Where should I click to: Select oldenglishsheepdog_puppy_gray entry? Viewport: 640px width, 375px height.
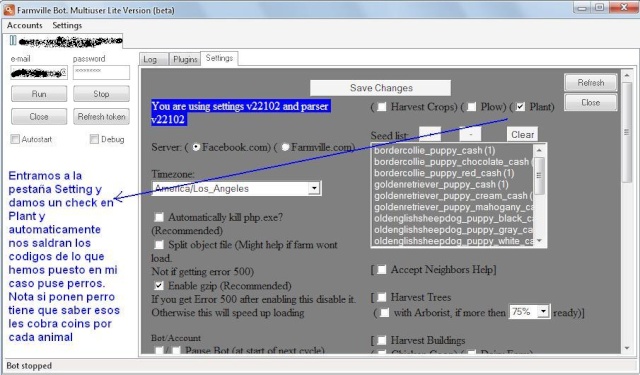click(453, 230)
